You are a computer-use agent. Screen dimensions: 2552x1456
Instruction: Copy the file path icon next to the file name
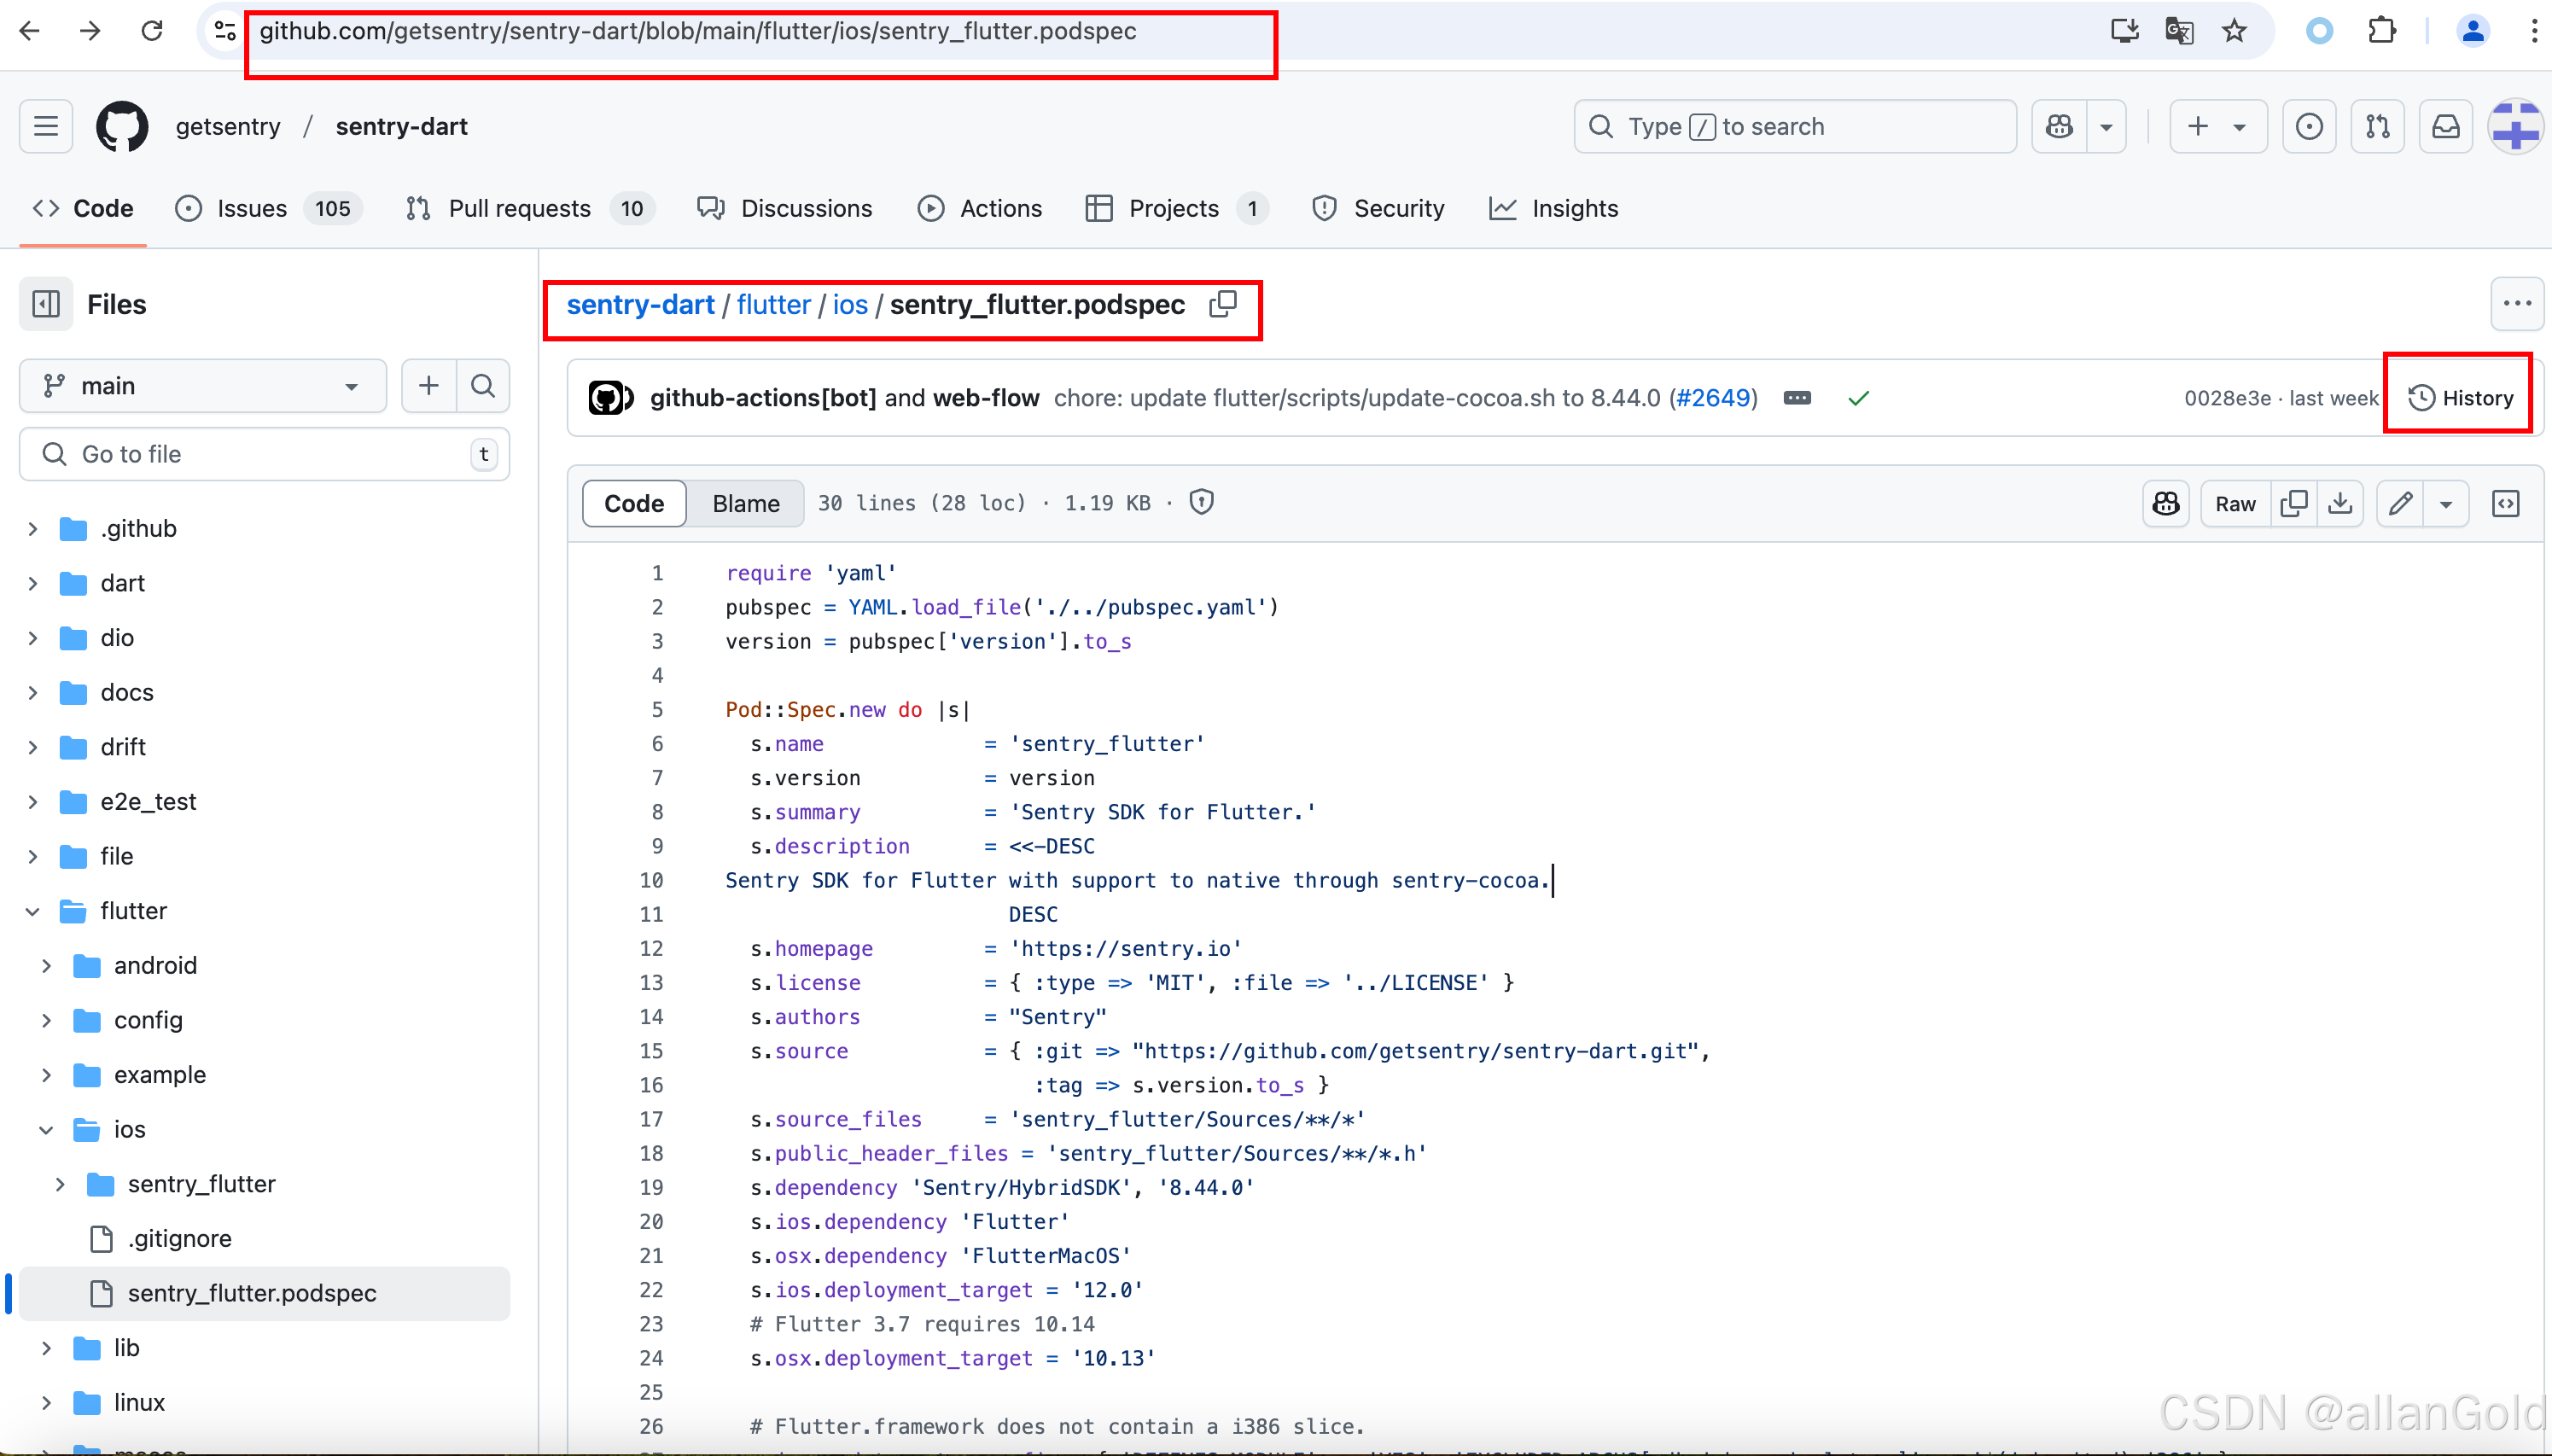point(1222,304)
